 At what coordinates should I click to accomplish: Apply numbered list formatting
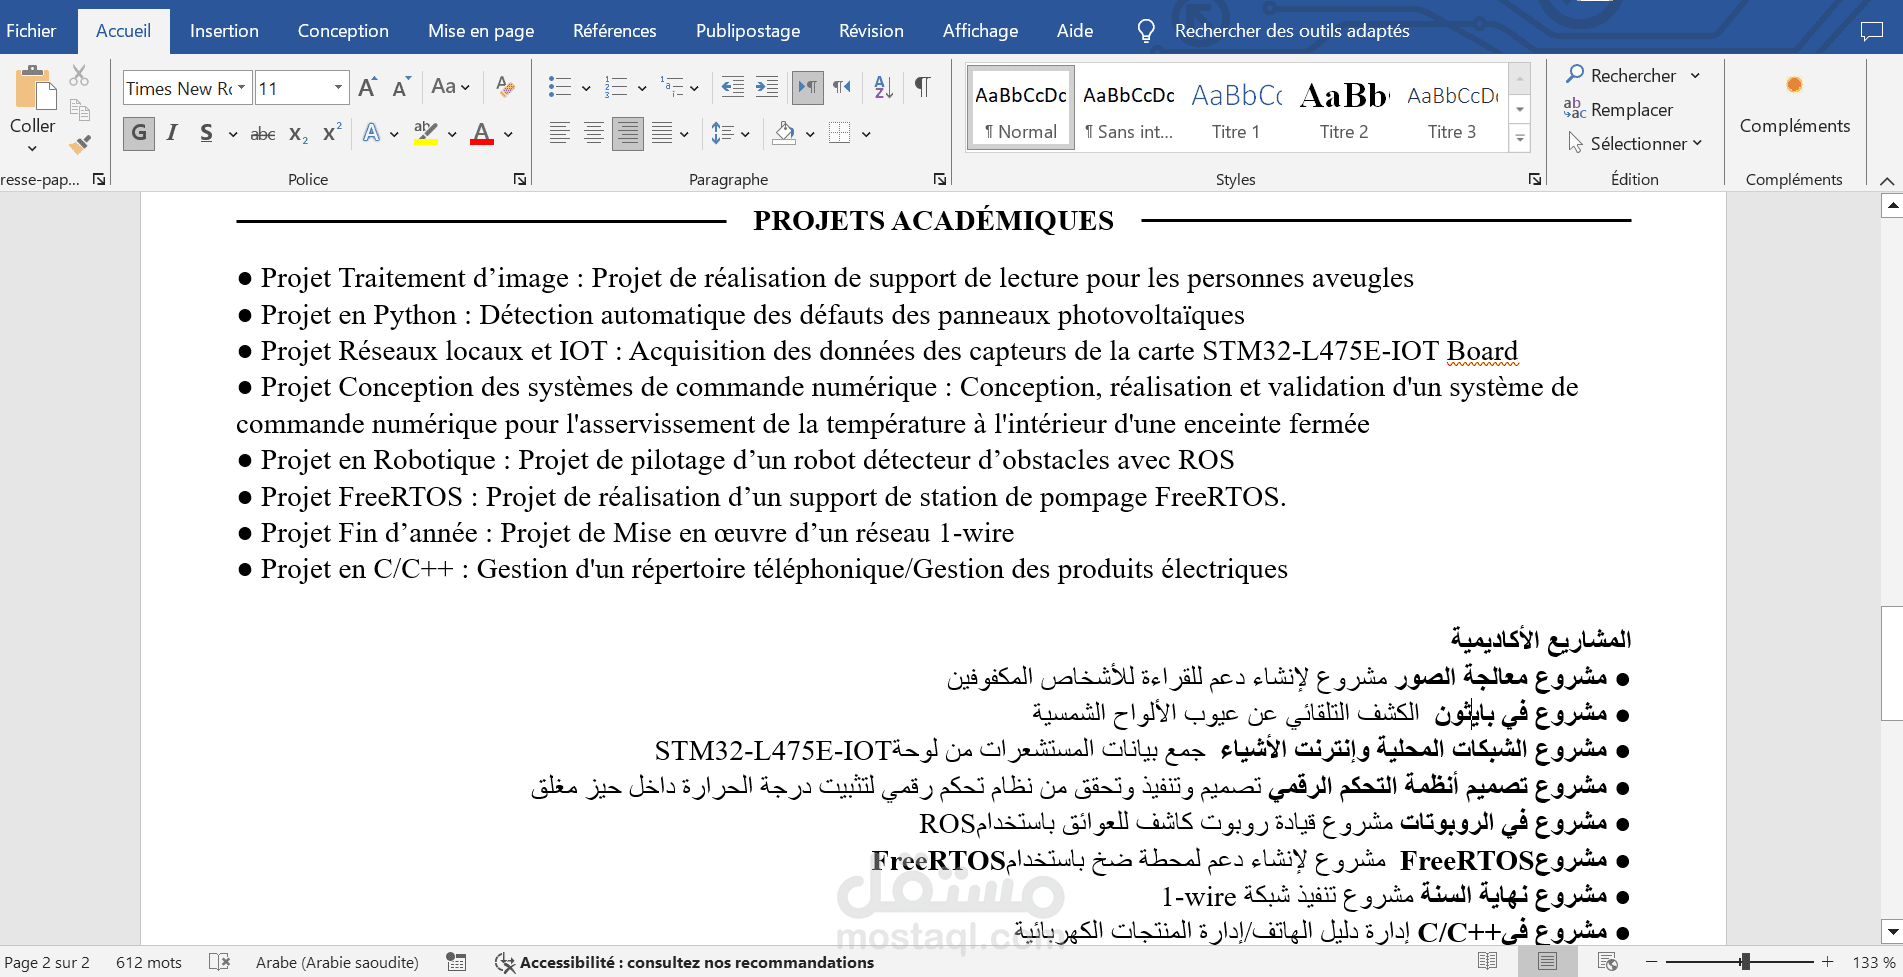tap(616, 88)
